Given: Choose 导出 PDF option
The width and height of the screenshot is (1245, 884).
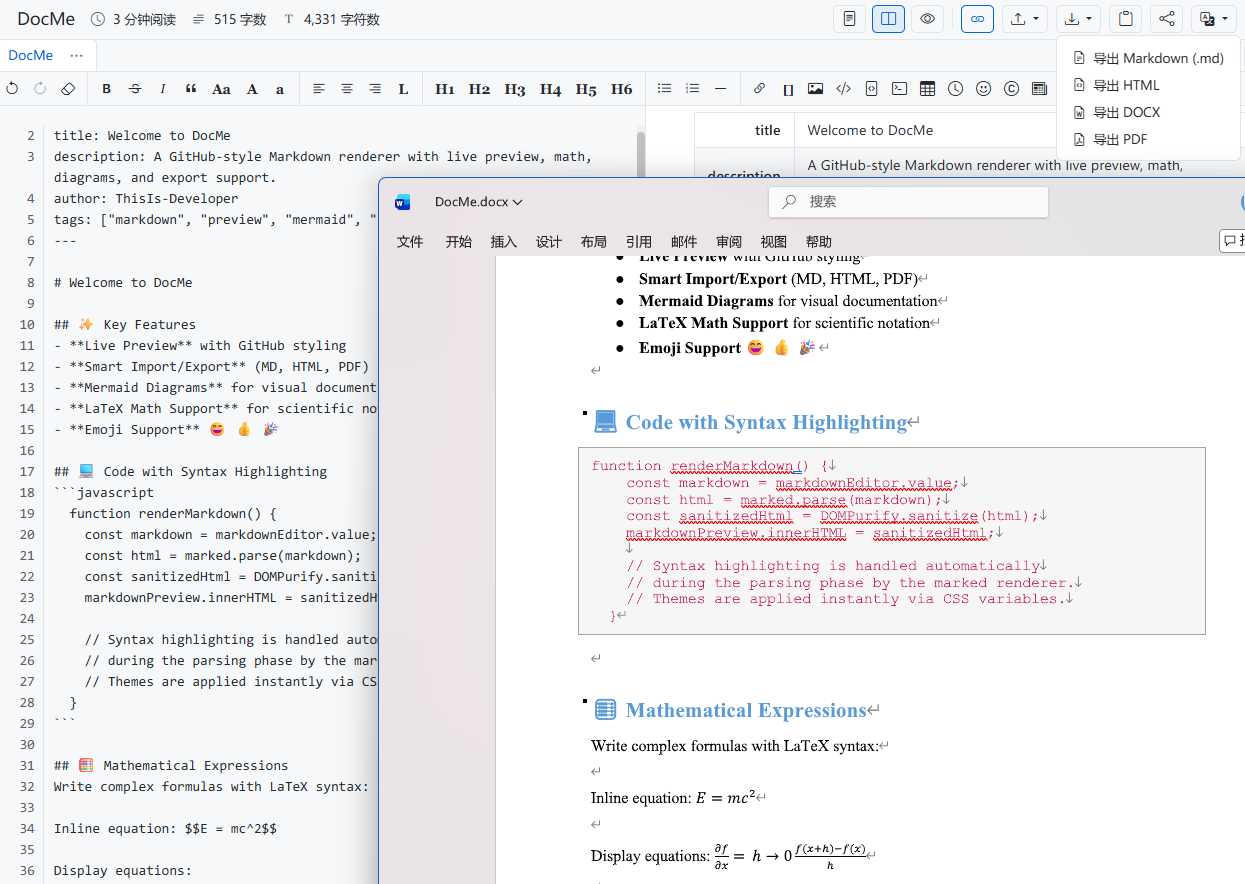Looking at the screenshot, I should (1148, 139).
